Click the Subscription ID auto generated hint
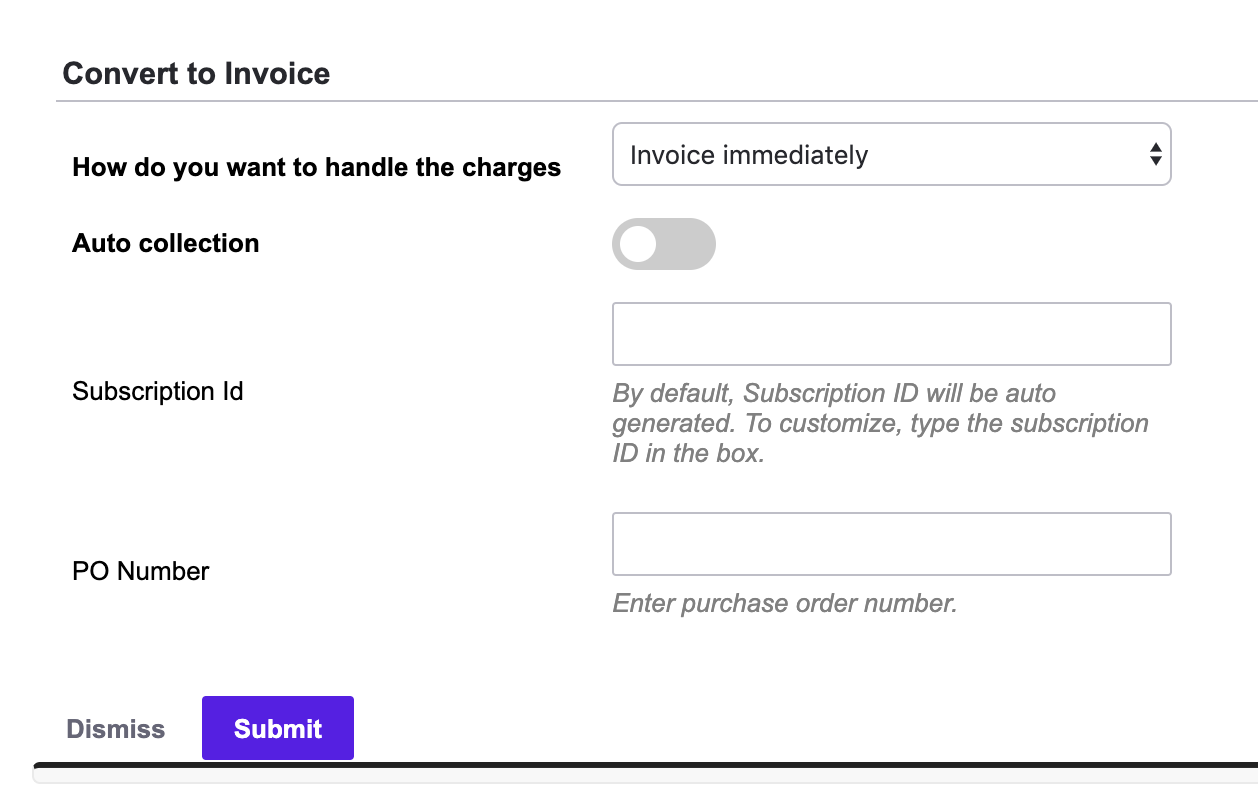The image size is (1258, 796). coord(880,423)
